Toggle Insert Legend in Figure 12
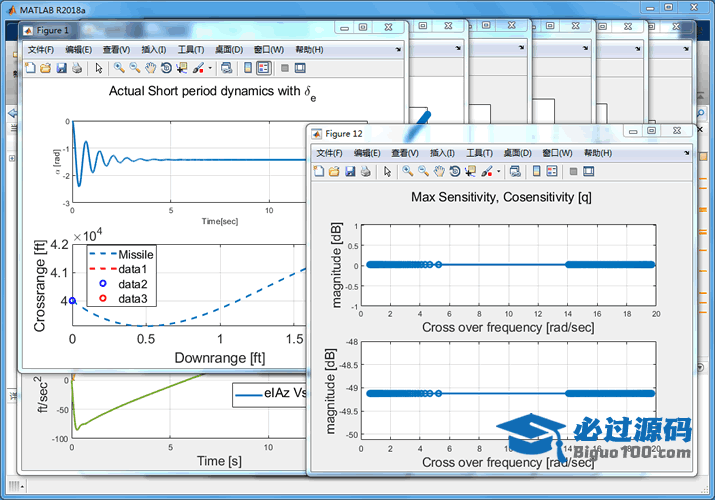The height and width of the screenshot is (500, 715). click(x=552, y=171)
